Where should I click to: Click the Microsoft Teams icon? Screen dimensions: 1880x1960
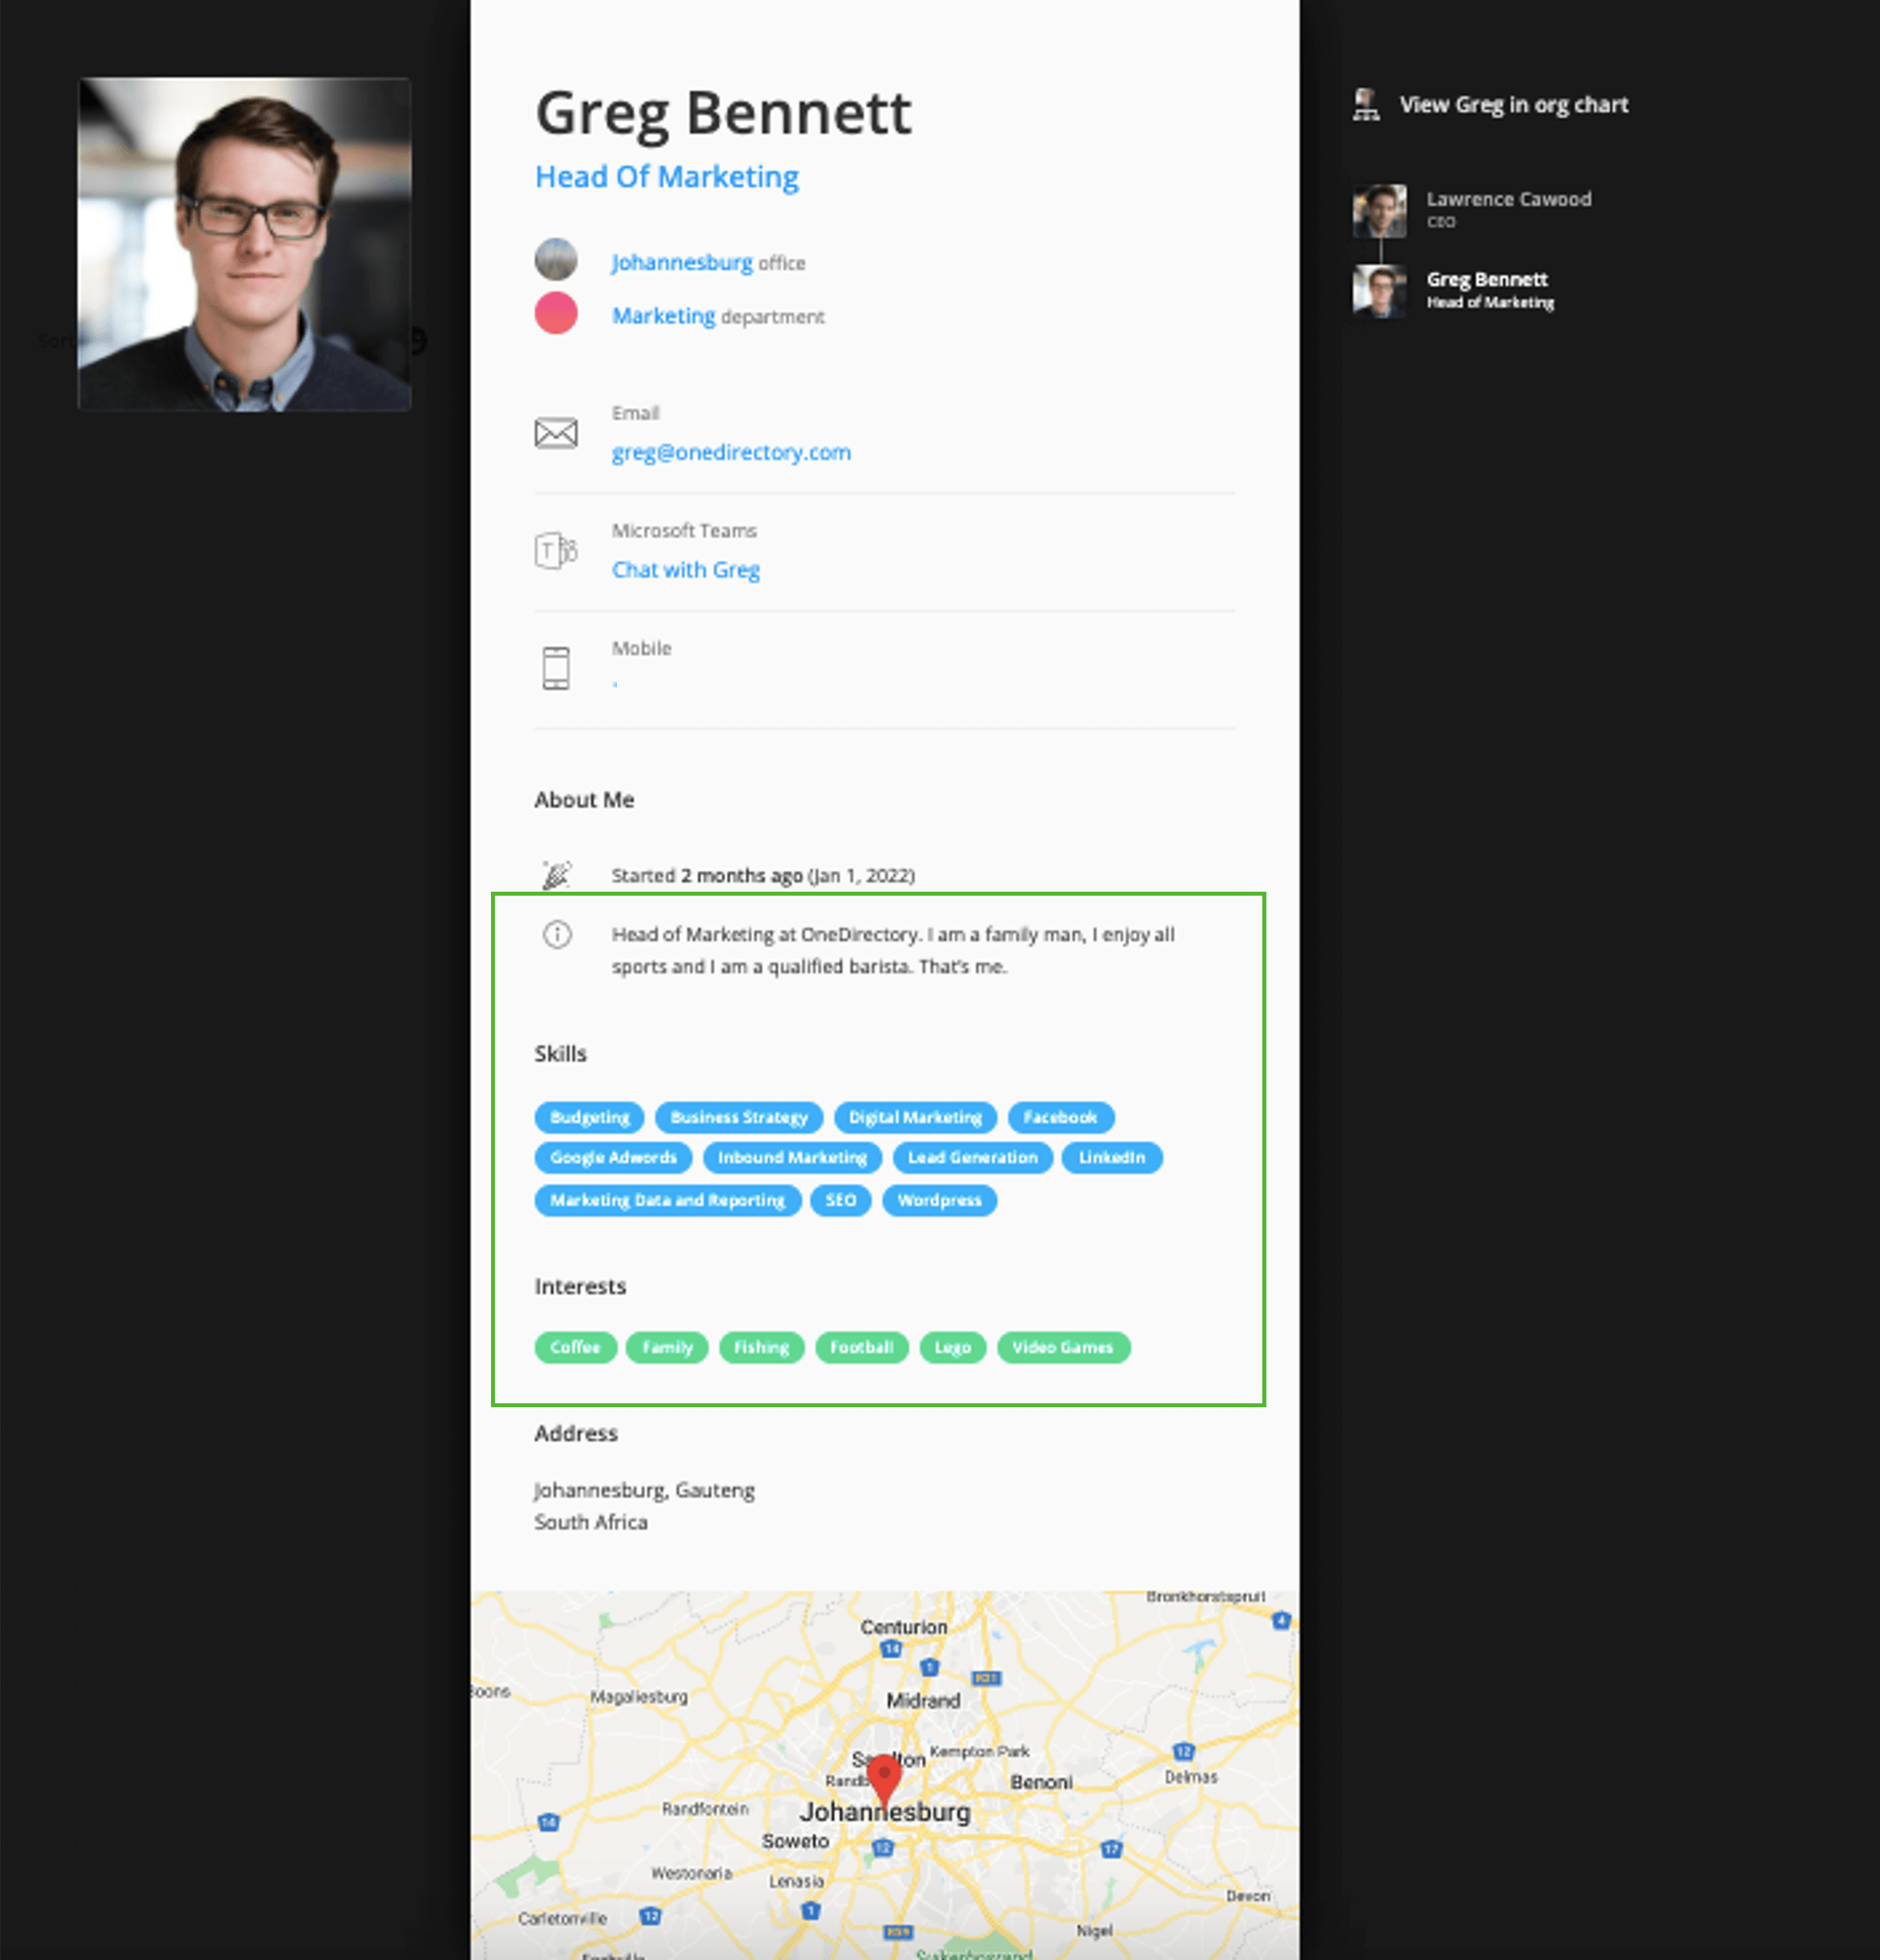[557, 550]
